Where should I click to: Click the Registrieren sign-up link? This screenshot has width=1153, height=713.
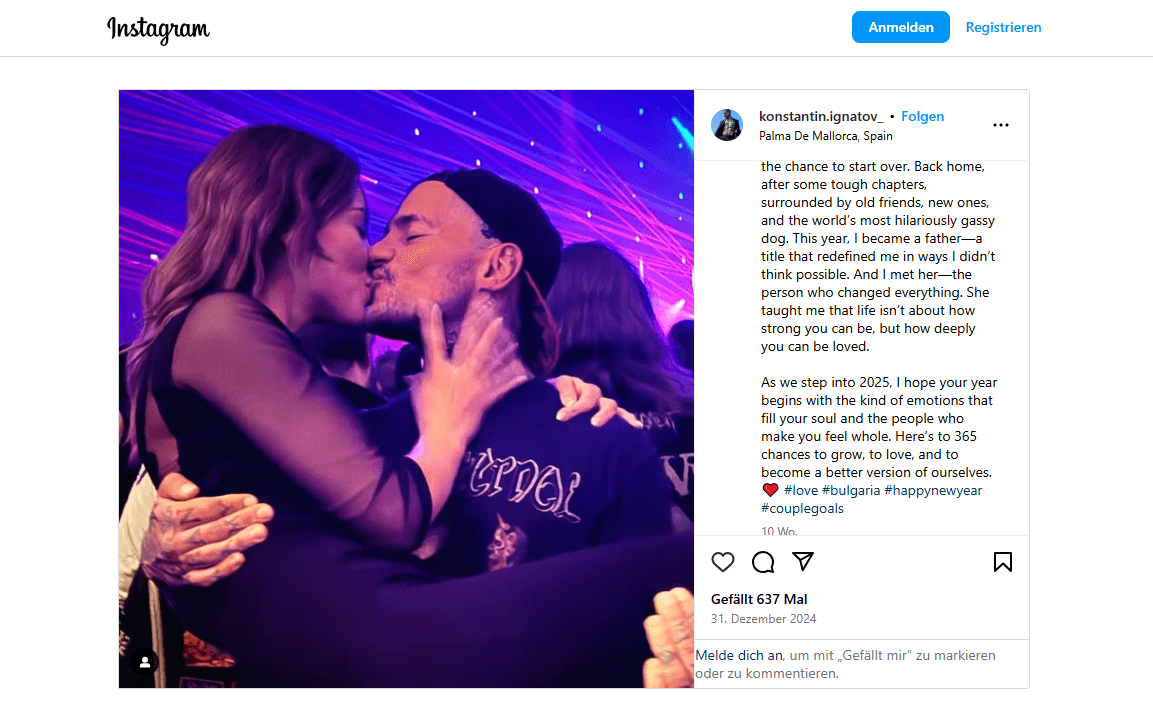tap(1003, 28)
